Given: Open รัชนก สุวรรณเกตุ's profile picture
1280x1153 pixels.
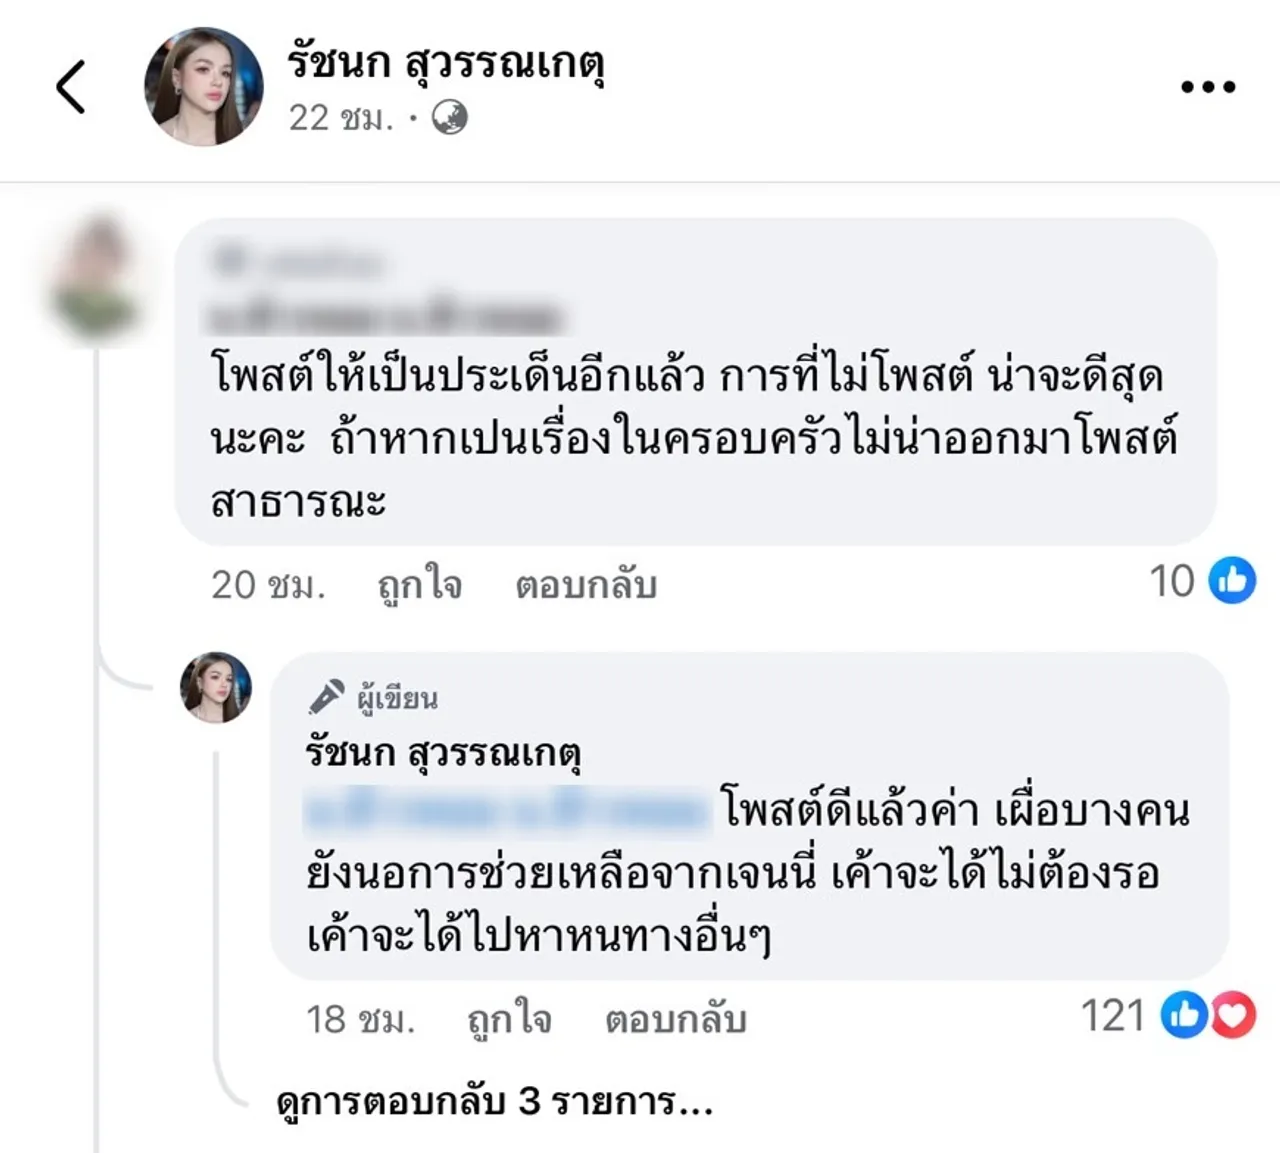Looking at the screenshot, I should coord(203,85).
